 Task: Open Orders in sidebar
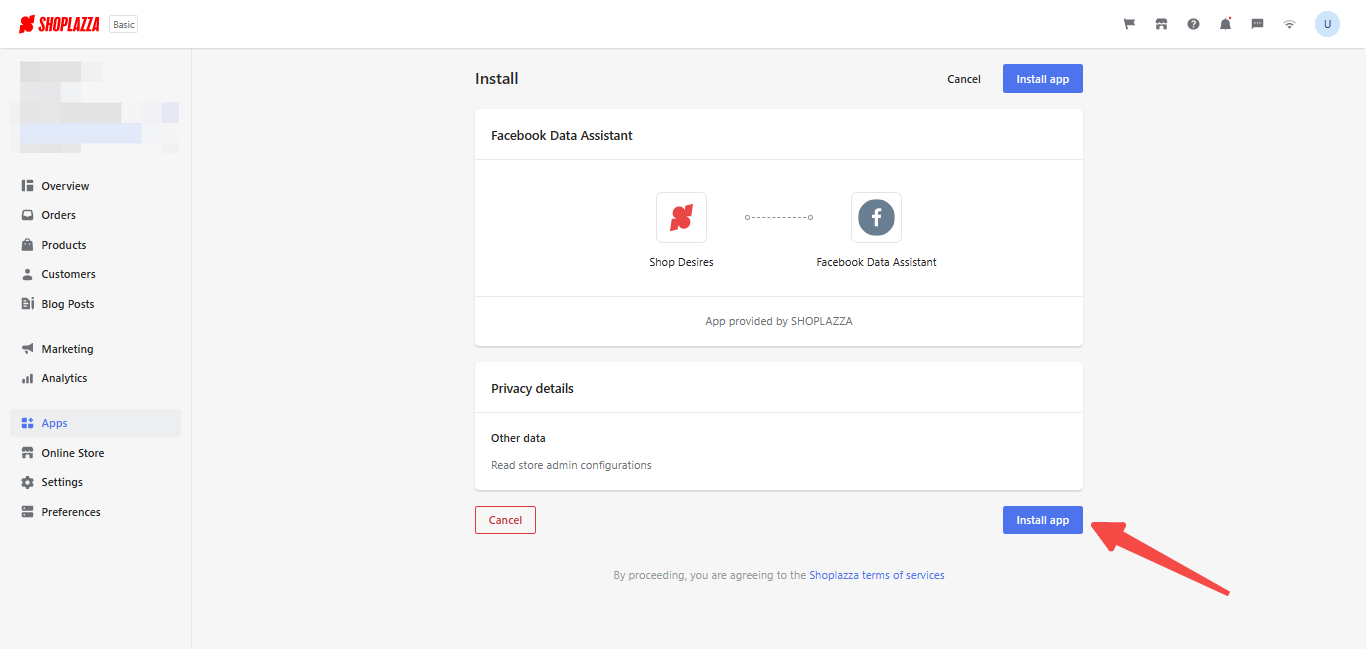coord(95,215)
